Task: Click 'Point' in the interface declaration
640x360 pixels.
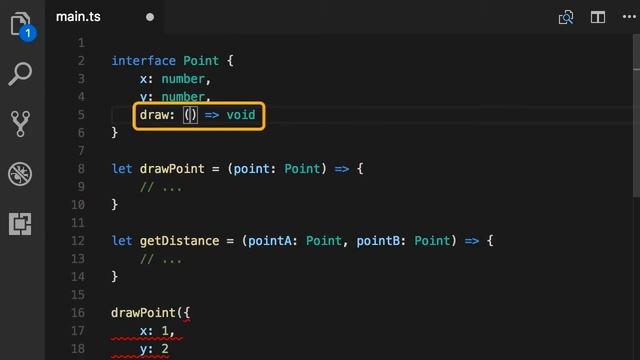Action: tap(201, 61)
